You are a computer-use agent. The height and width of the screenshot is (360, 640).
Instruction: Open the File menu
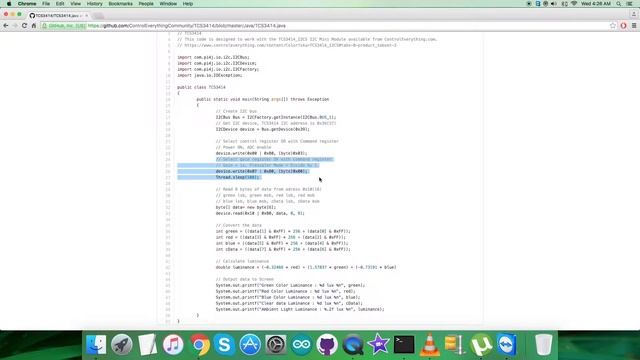pos(46,4)
